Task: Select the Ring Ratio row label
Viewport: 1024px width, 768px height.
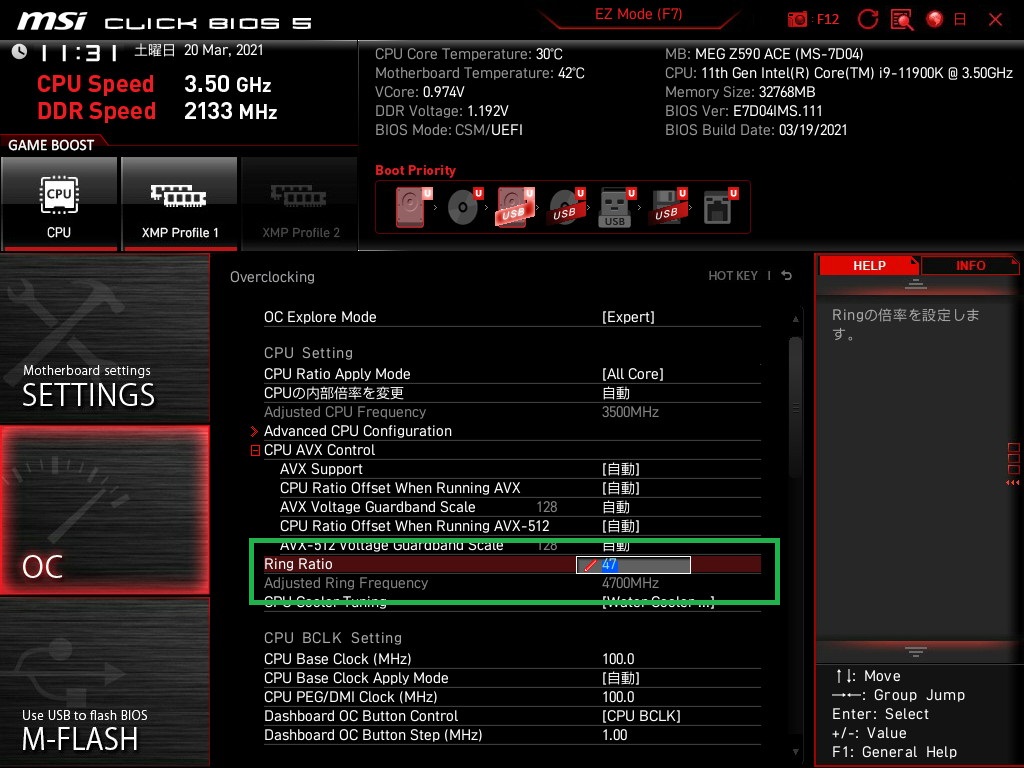Action: 298,564
